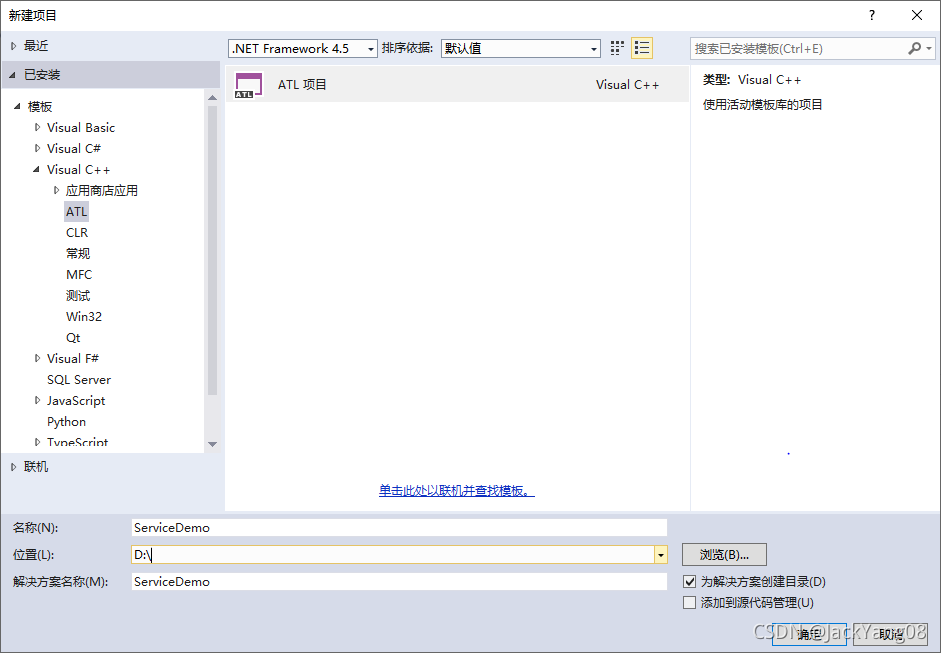
Task: Expand the Visual F# node
Action: (37, 358)
